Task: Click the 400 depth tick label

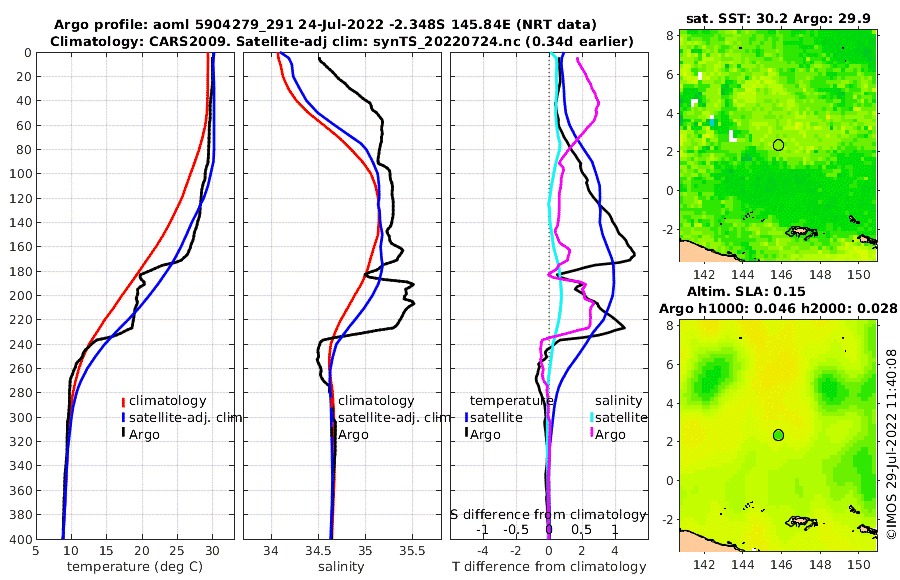Action: pyautogui.click(x=20, y=539)
